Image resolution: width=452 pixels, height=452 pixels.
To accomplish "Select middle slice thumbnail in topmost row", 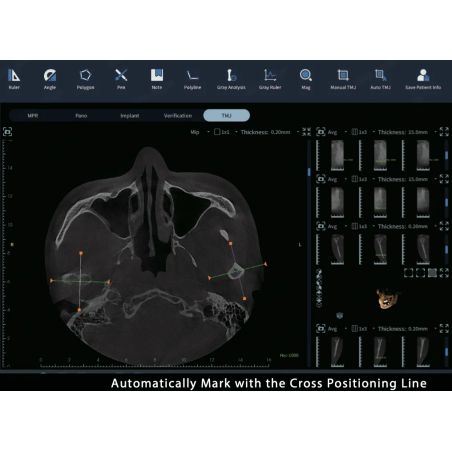I will click(x=380, y=155).
